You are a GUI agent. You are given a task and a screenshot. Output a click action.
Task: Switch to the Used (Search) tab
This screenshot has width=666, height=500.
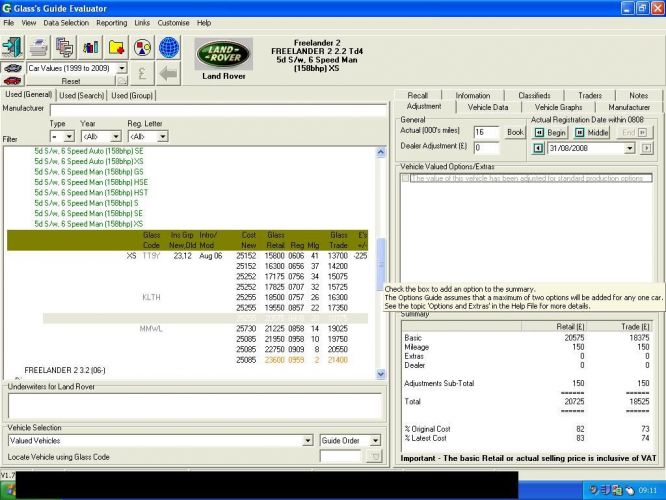82,96
